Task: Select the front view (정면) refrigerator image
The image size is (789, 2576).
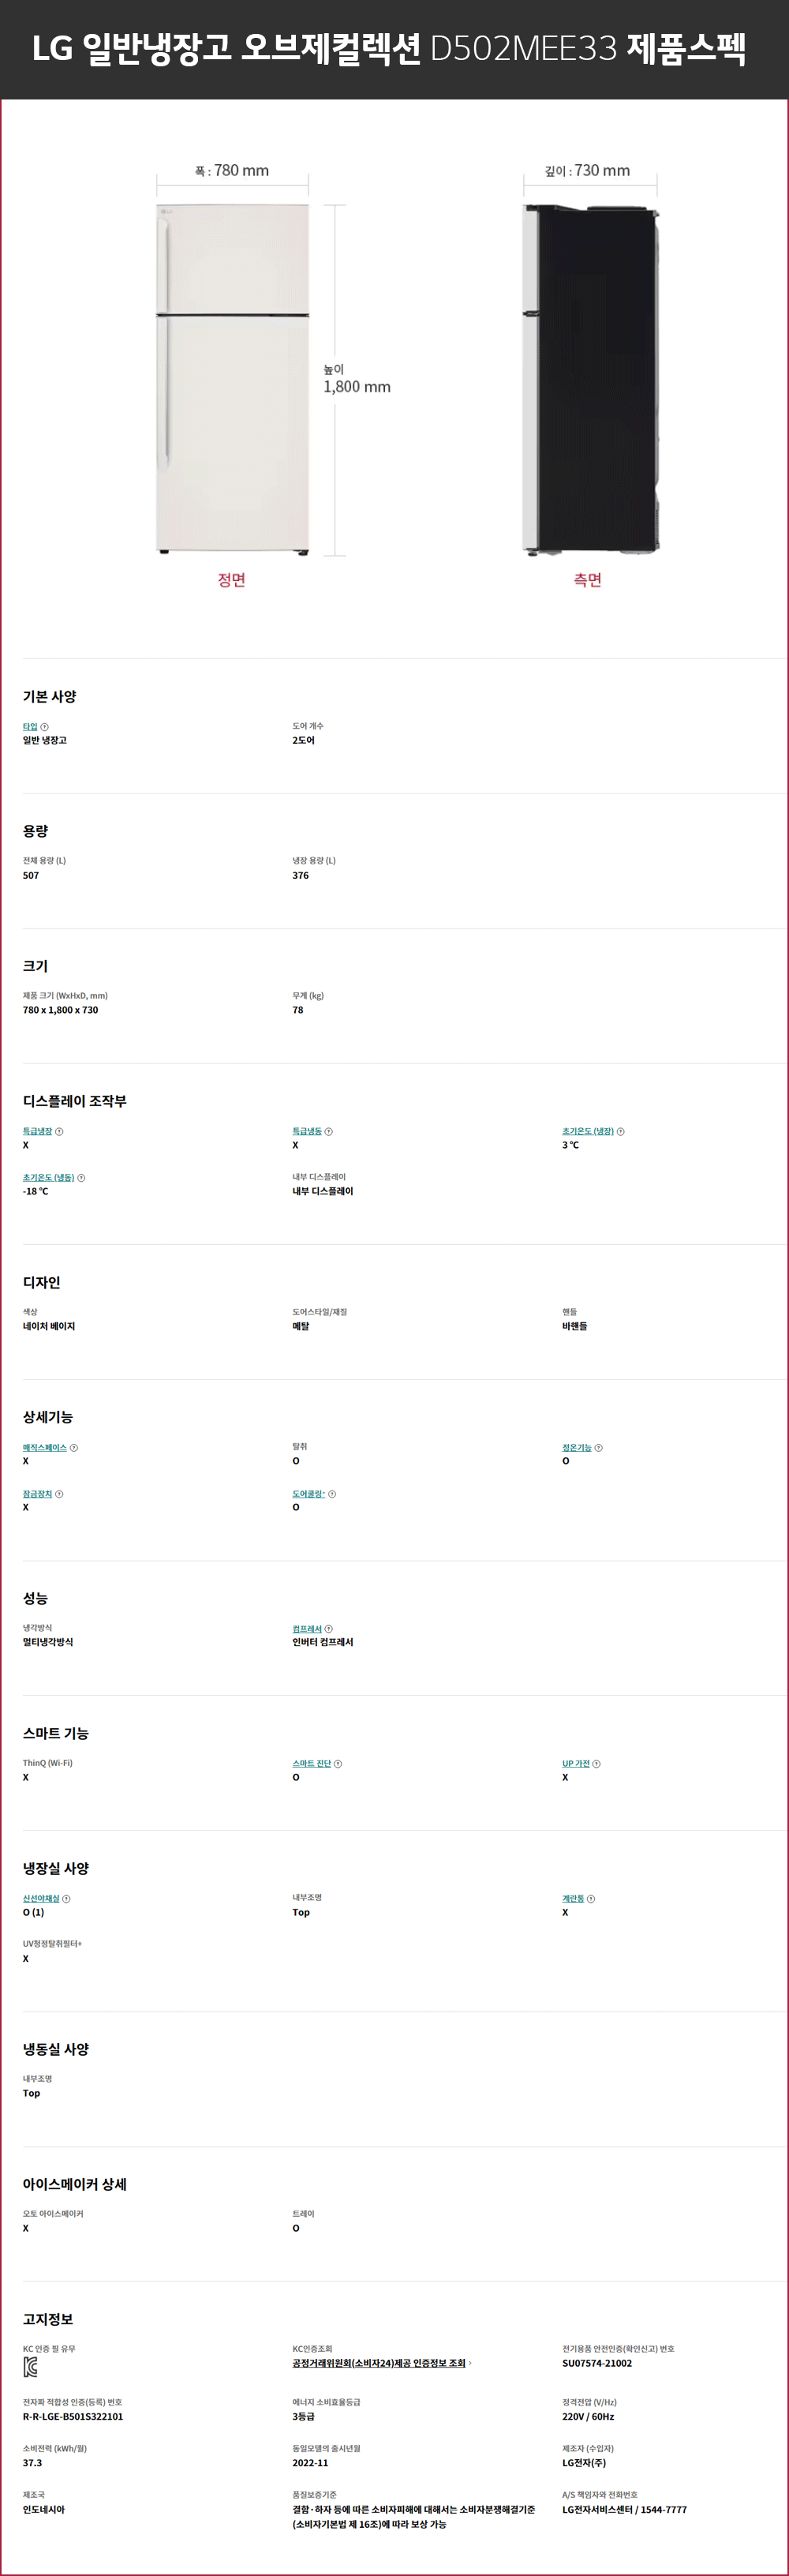Action: (232, 380)
